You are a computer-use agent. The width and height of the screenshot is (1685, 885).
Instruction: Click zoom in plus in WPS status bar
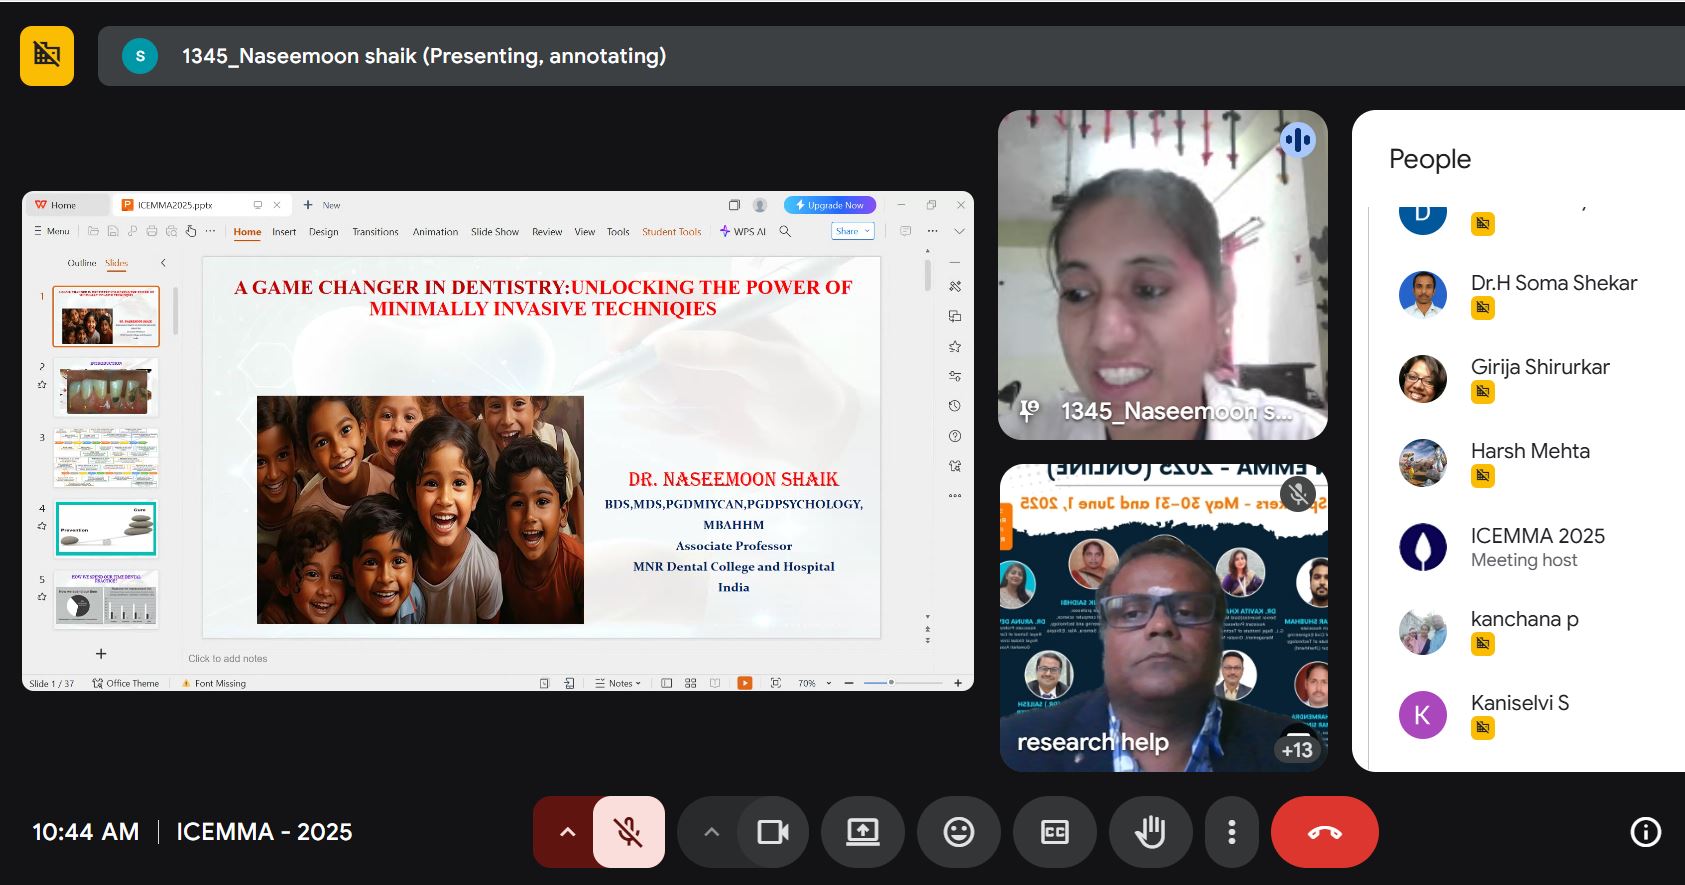point(958,683)
